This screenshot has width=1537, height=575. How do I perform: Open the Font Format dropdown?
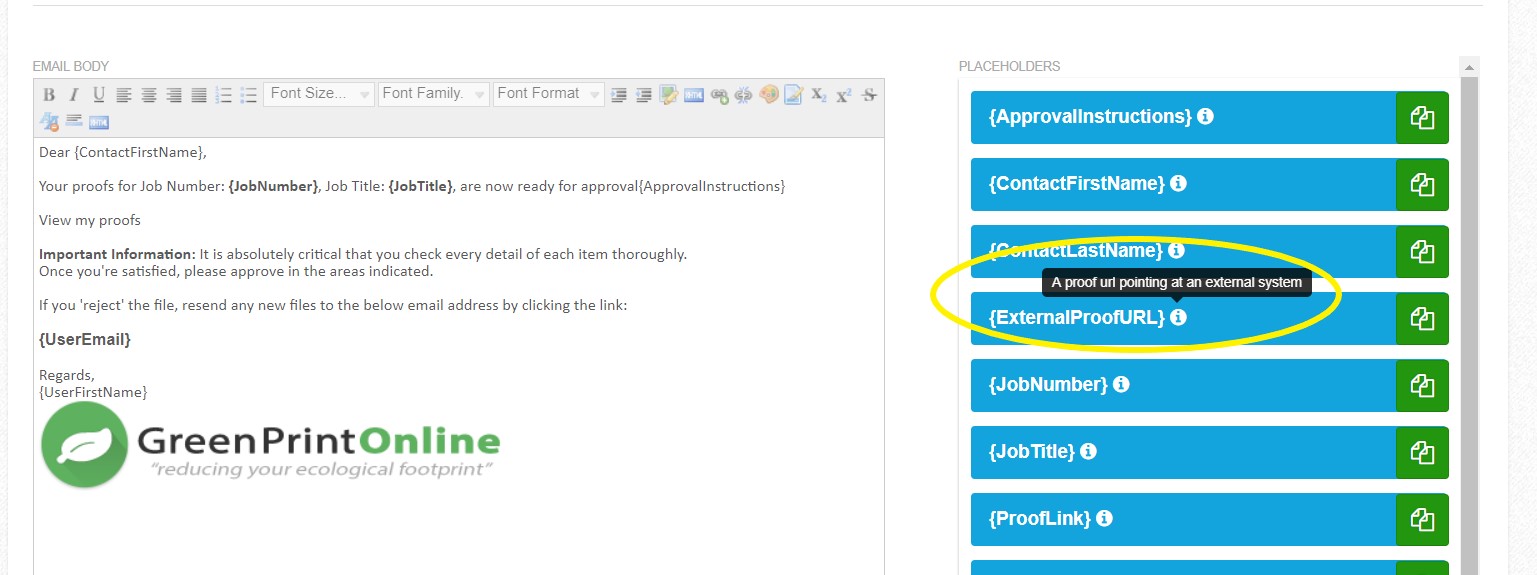pos(549,94)
